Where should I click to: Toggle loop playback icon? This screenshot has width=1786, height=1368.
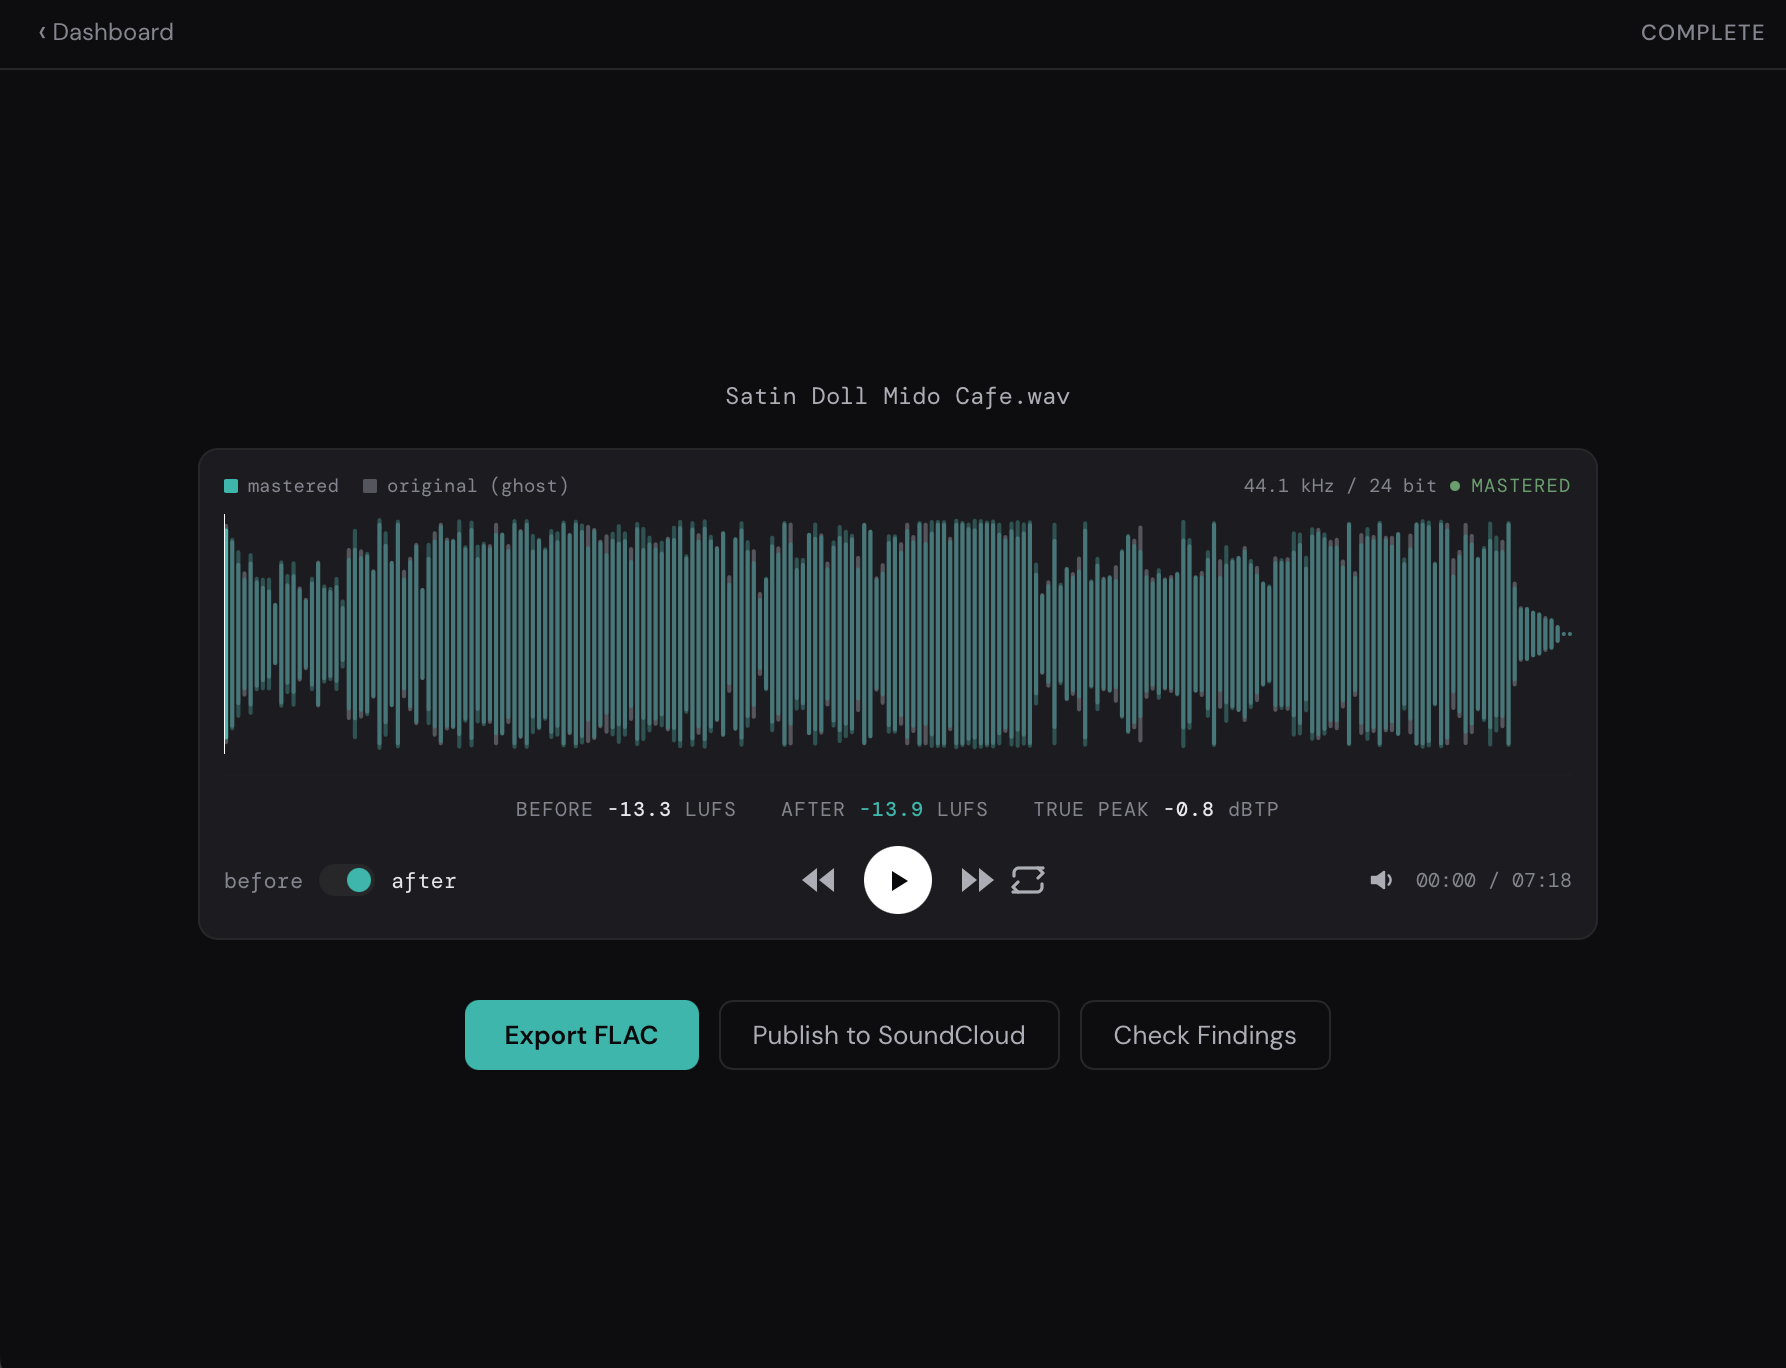click(1028, 880)
